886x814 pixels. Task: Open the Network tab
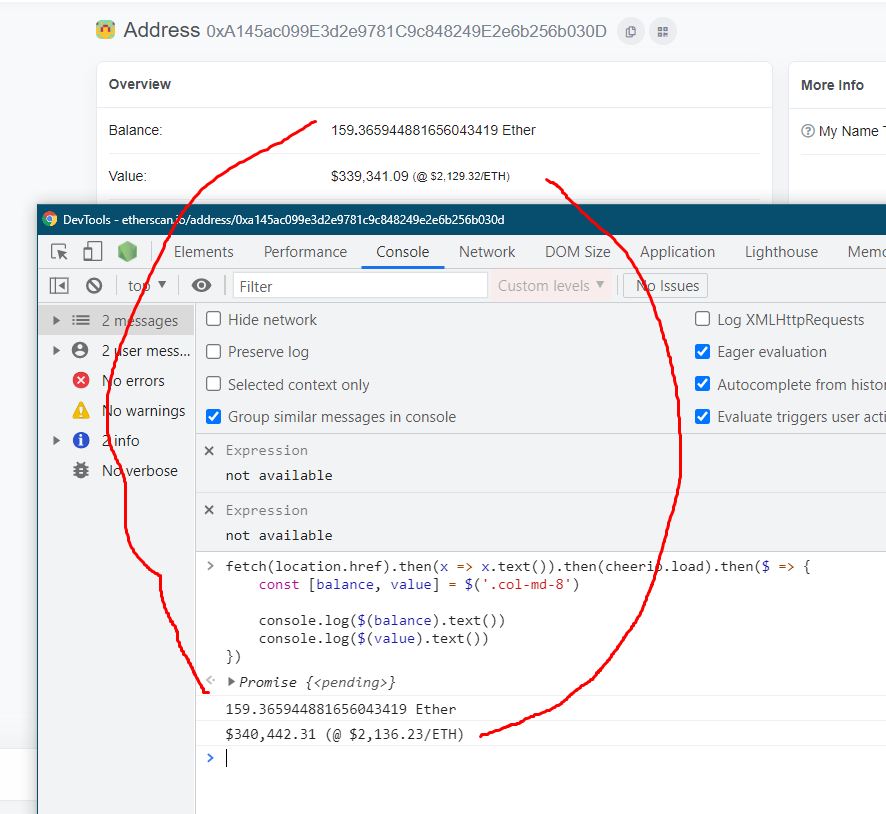point(487,251)
